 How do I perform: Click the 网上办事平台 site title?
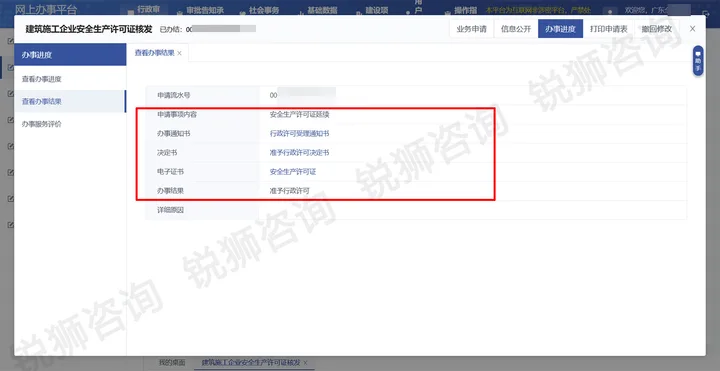[46, 9]
